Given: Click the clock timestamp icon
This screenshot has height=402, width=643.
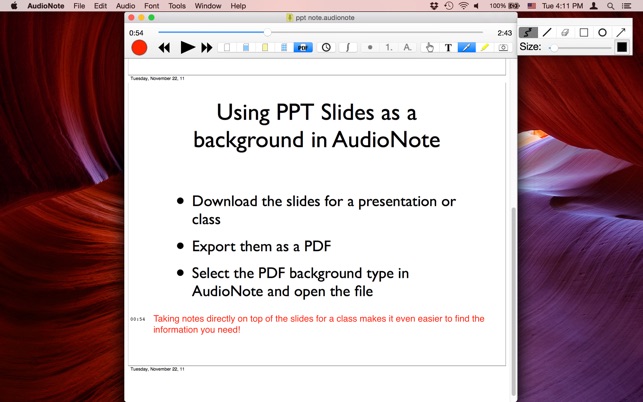Looking at the screenshot, I should click(326, 47).
